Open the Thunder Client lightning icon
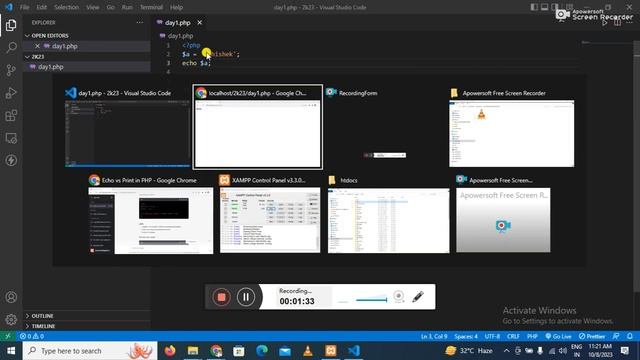640x360 pixels. point(11,160)
